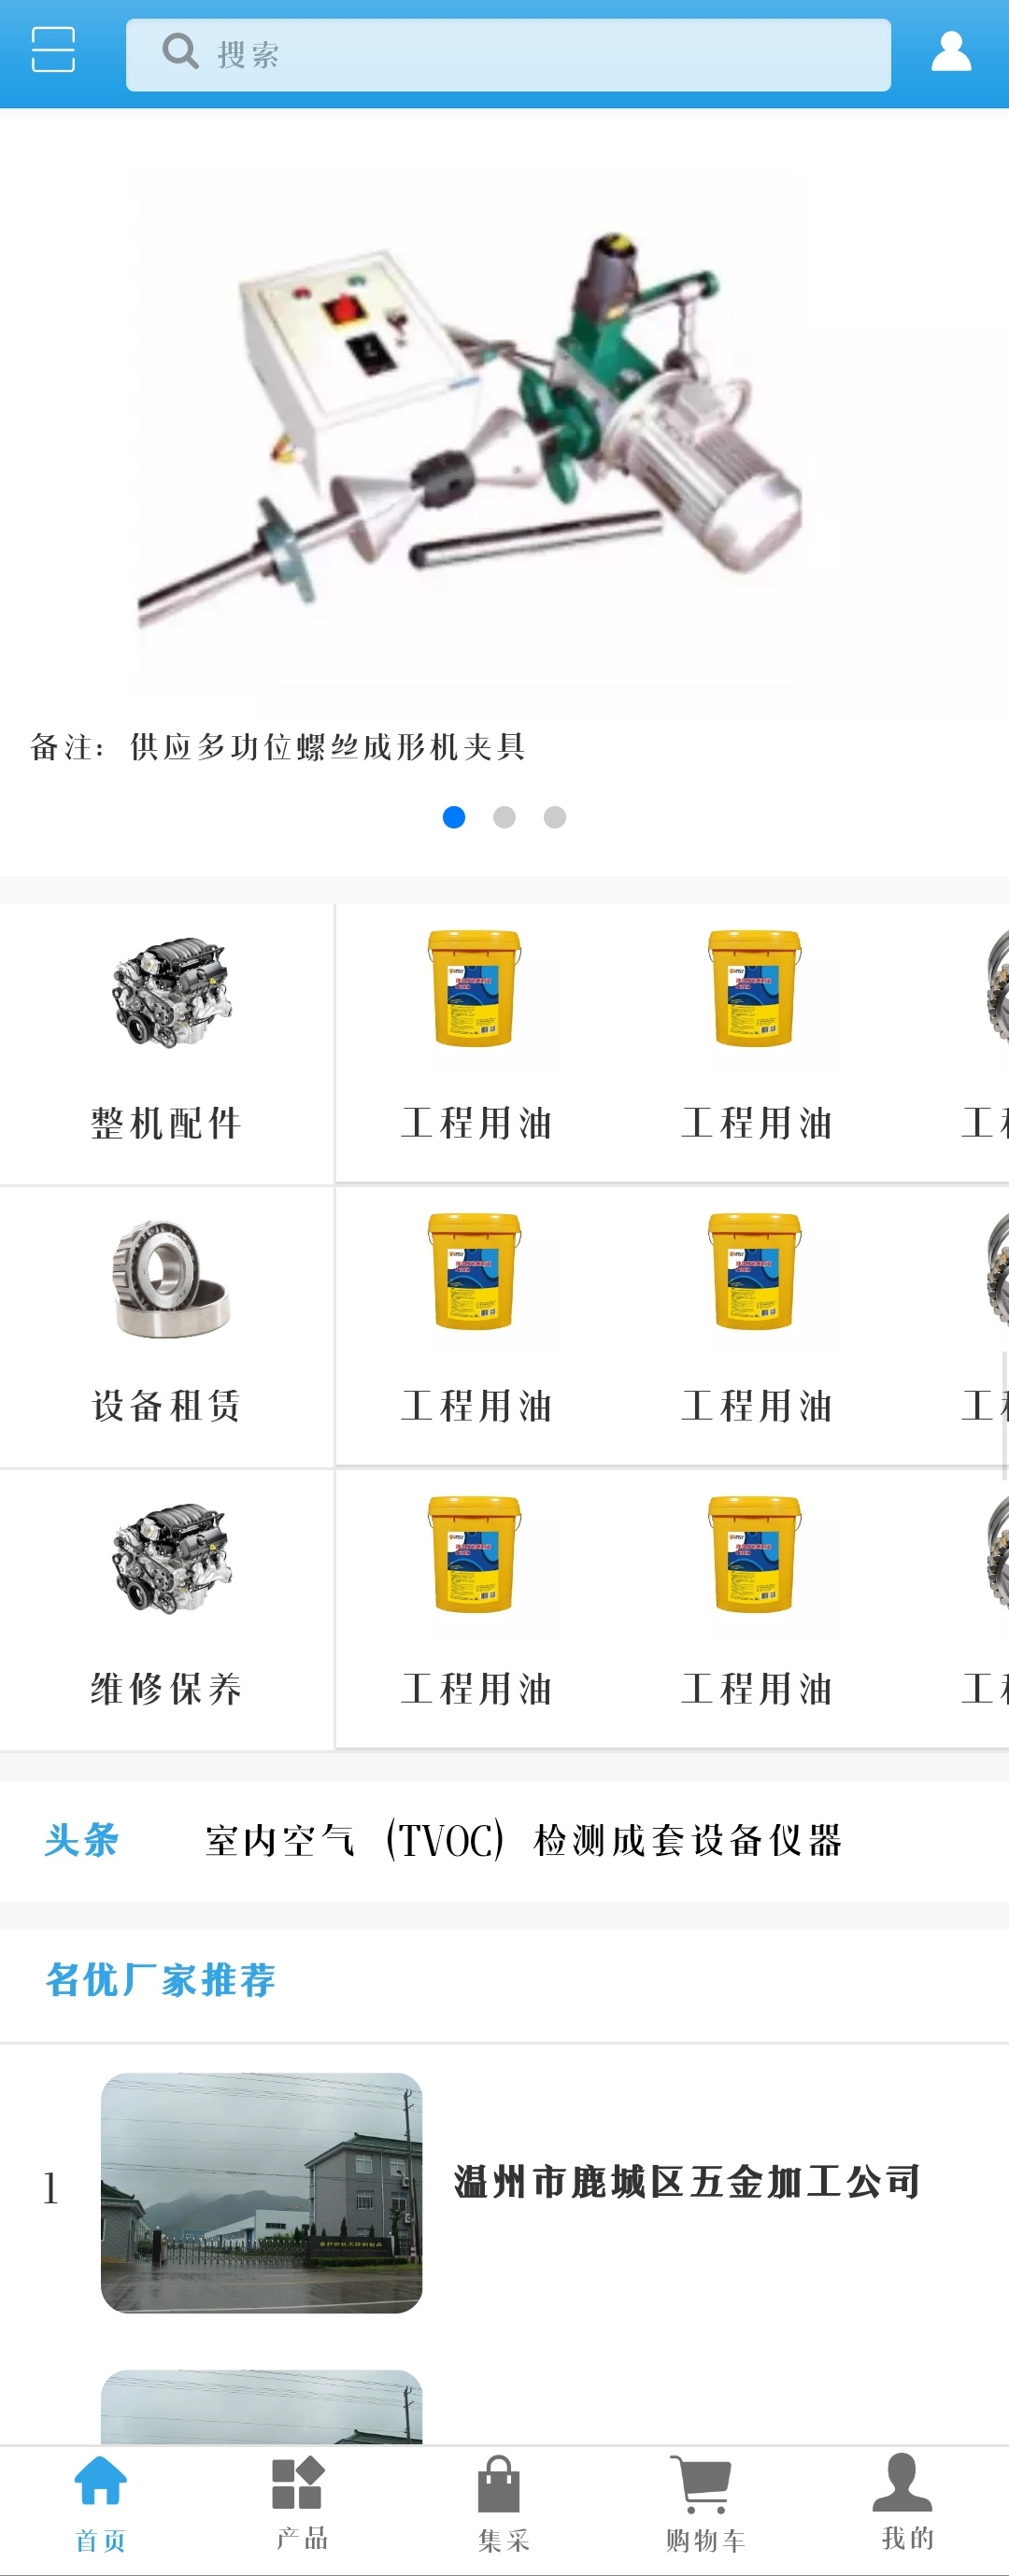Focus the 搜索 search input field
The height and width of the screenshot is (2576, 1009).
pos(508,55)
